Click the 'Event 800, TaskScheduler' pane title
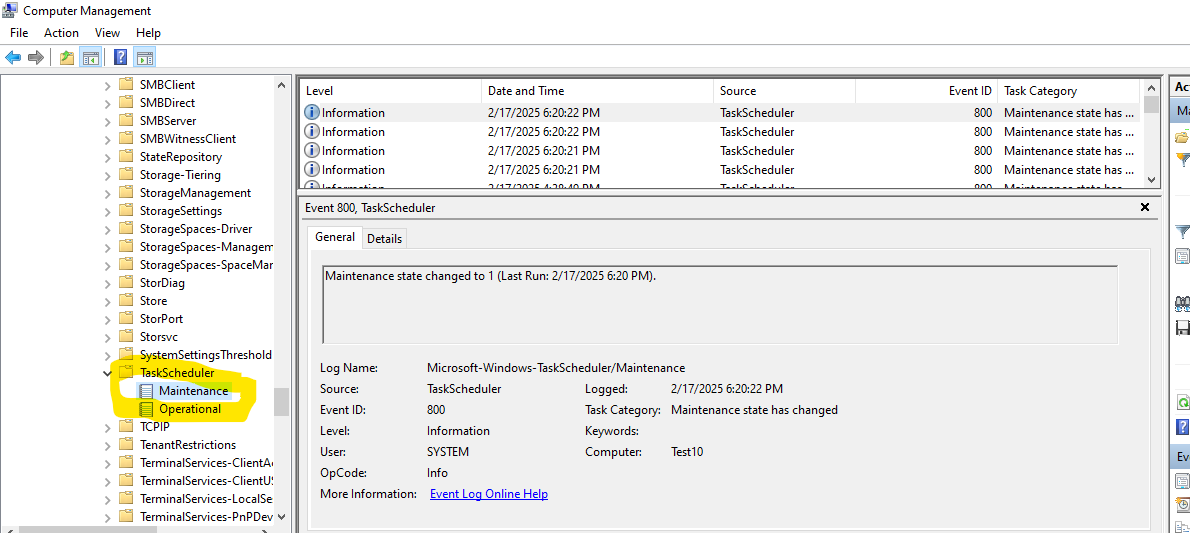1190x533 pixels. (370, 207)
